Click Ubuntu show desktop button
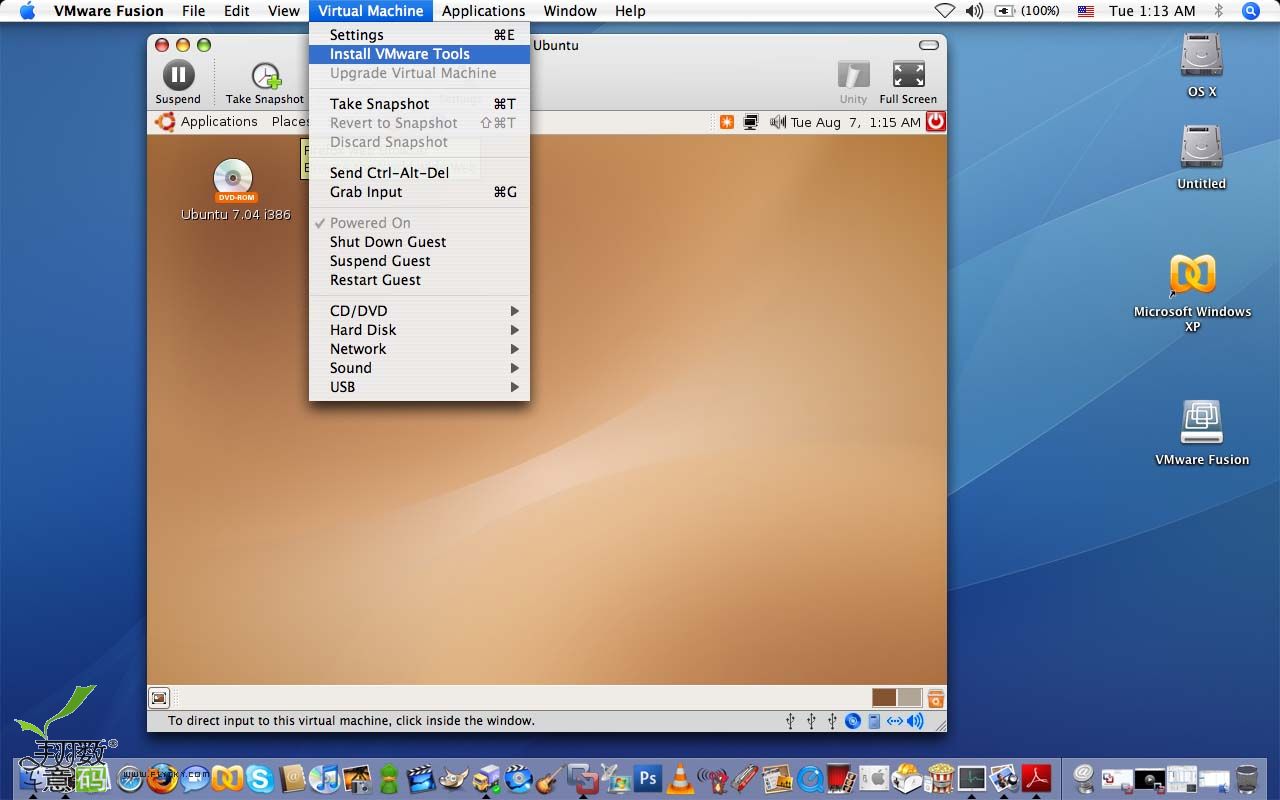 pos(159,698)
